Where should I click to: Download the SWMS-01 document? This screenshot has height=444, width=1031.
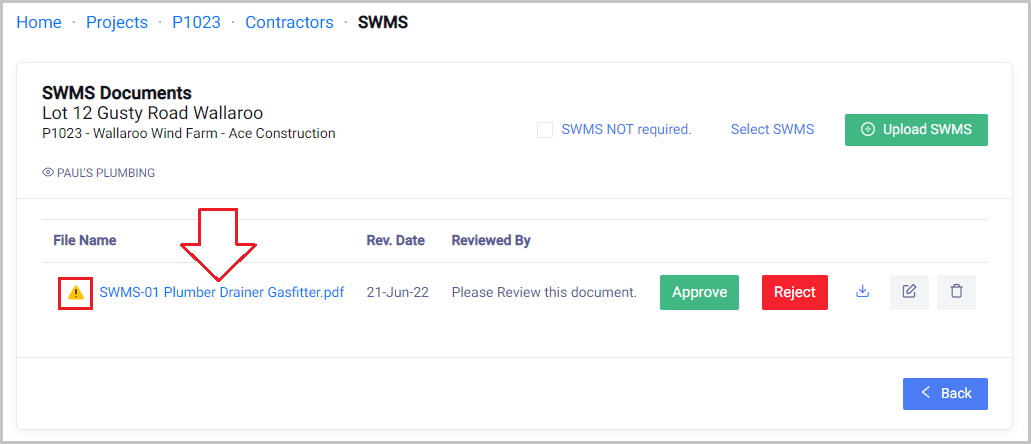863,292
